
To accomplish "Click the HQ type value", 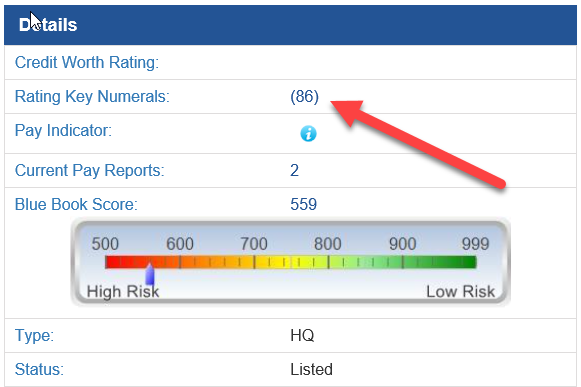I will (302, 335).
